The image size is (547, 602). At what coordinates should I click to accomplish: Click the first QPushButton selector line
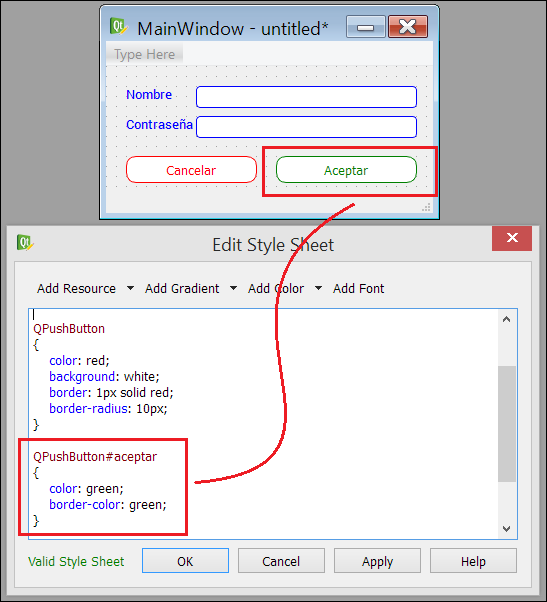coord(69,329)
